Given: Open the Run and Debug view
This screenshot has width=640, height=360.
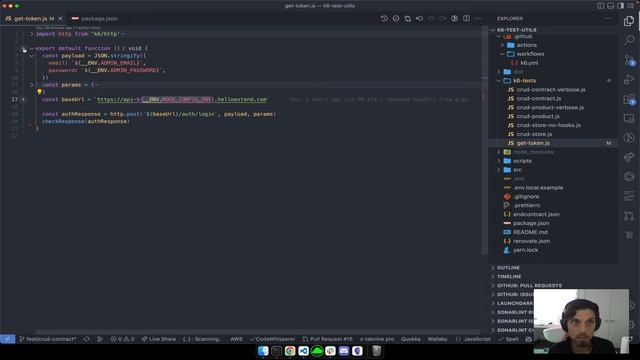Looking at the screenshot, I should (x=629, y=79).
